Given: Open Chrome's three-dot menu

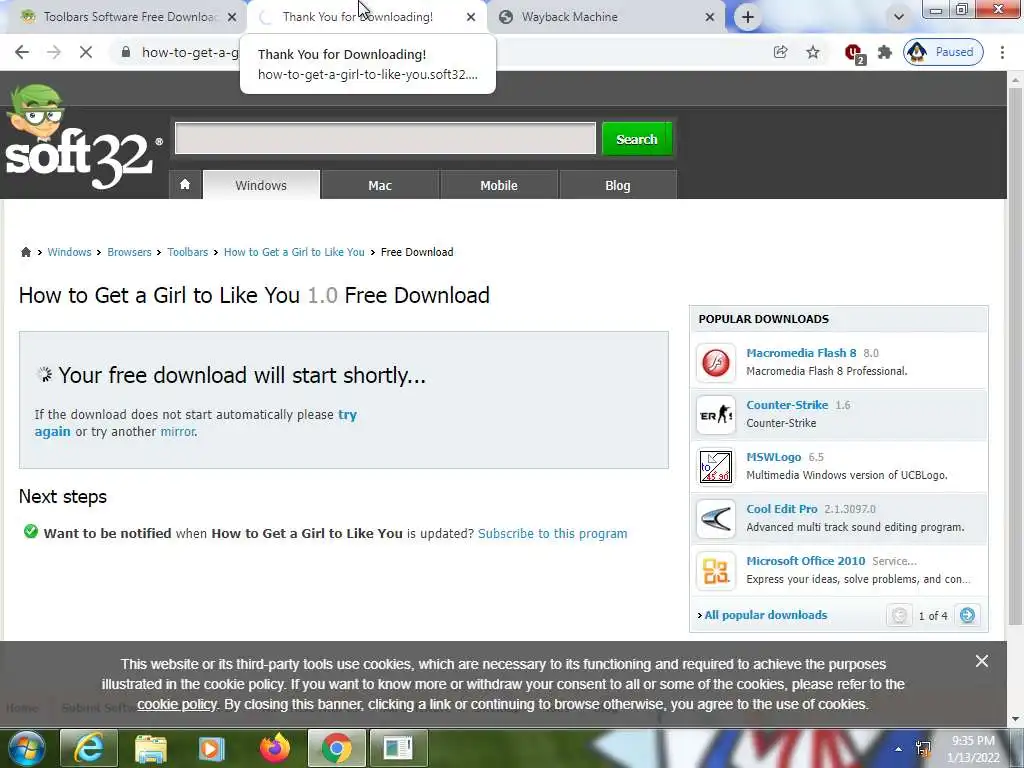Looking at the screenshot, I should (x=1002, y=52).
